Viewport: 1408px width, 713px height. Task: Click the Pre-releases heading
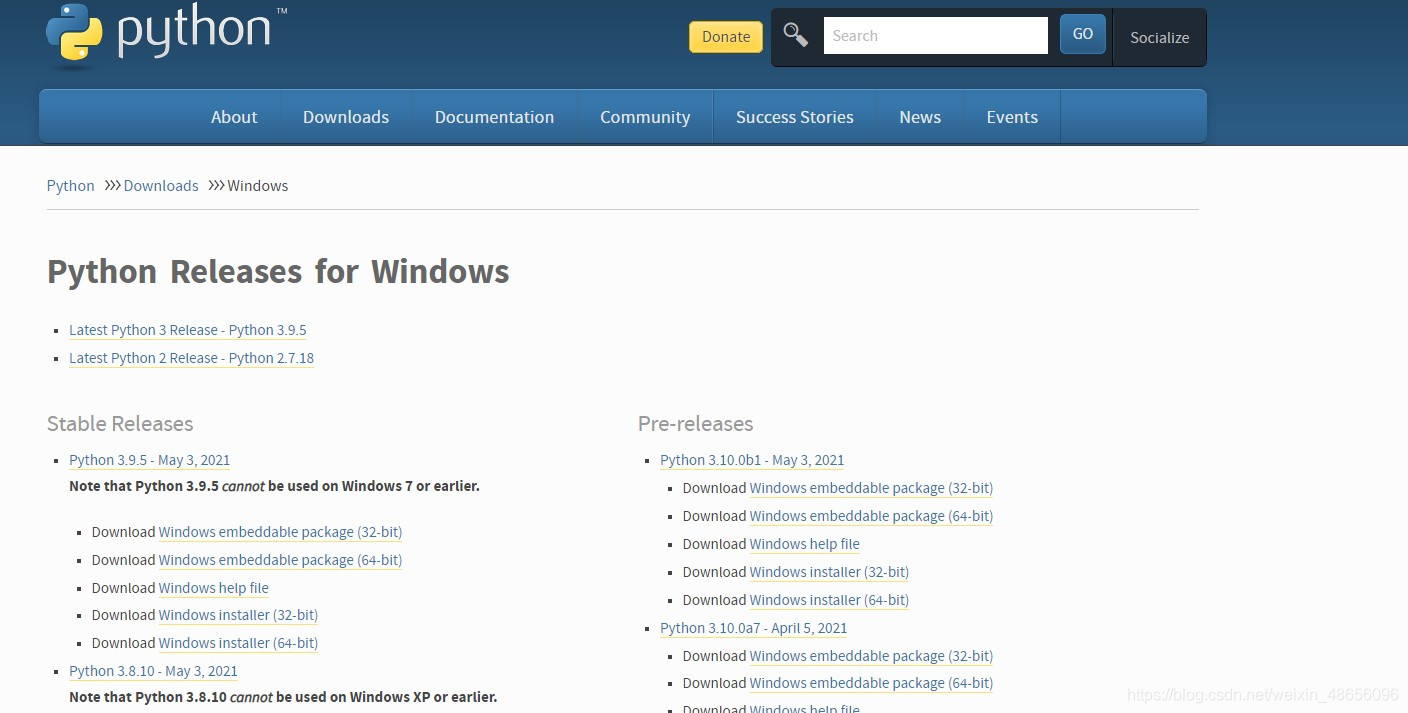(696, 424)
